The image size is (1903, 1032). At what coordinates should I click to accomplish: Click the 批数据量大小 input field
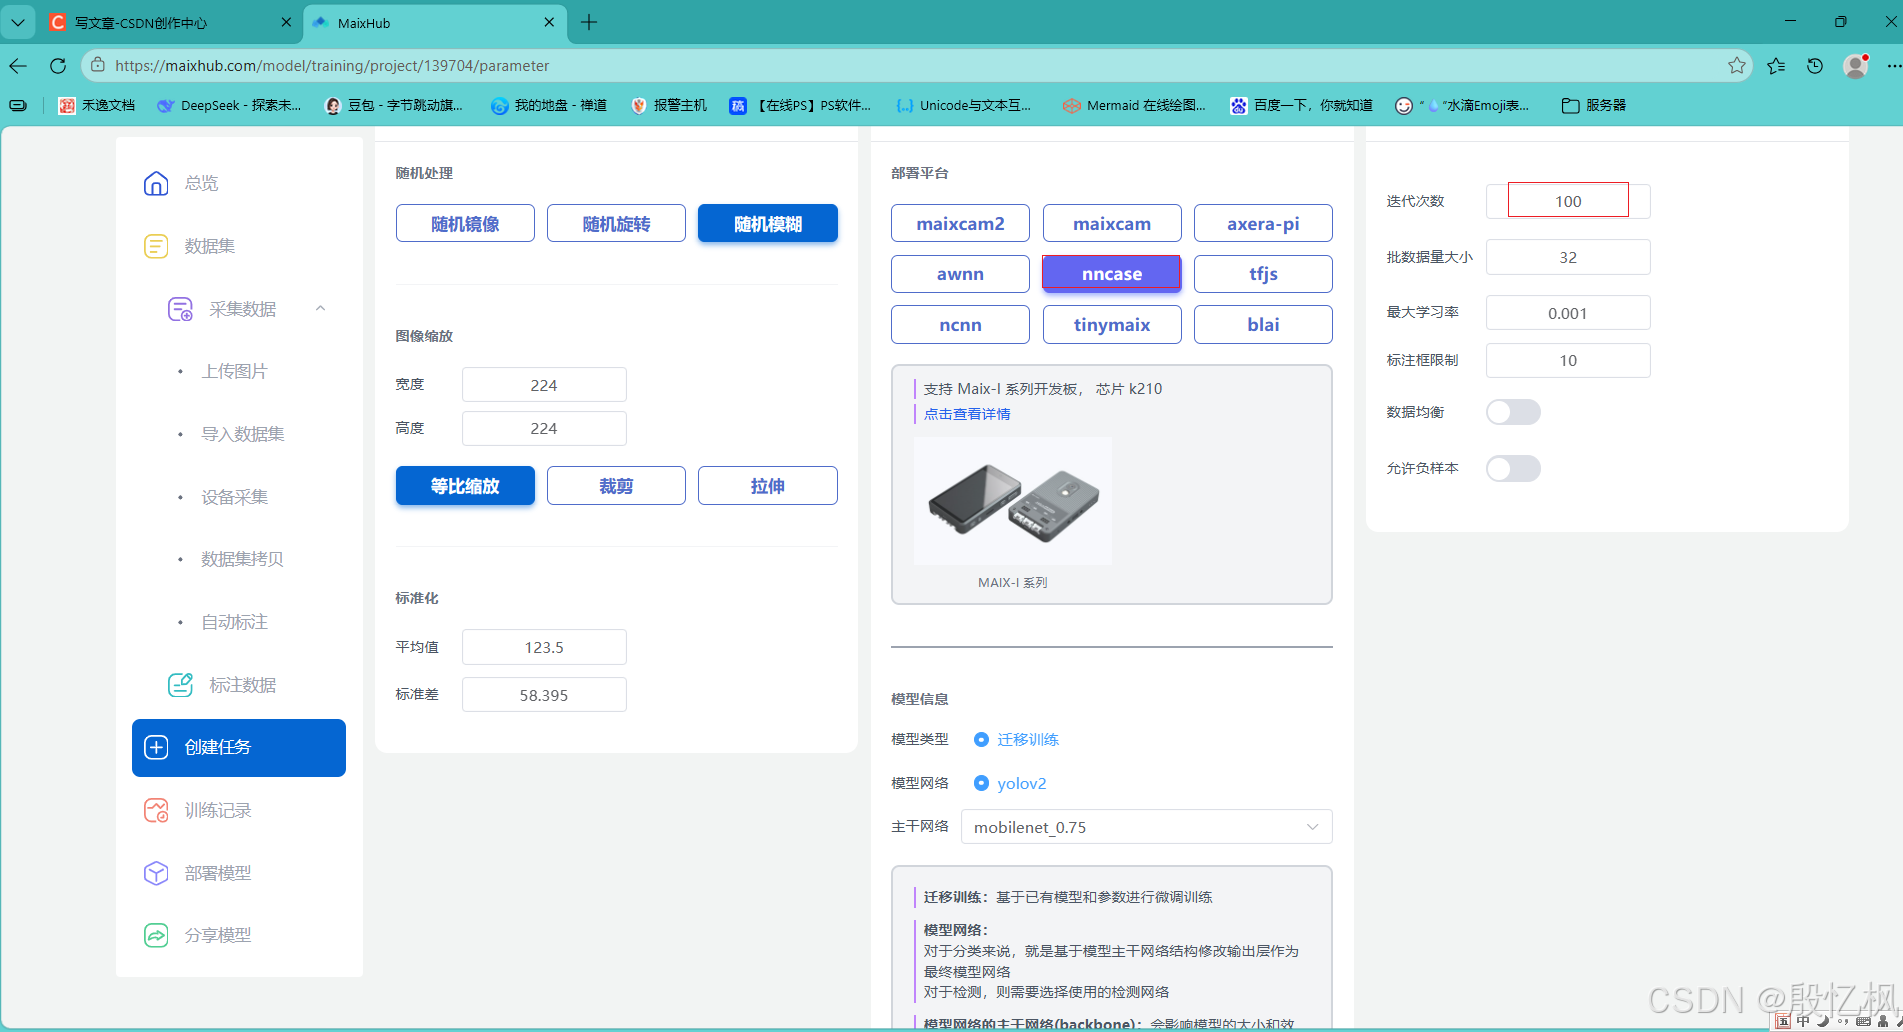pyautogui.click(x=1568, y=257)
